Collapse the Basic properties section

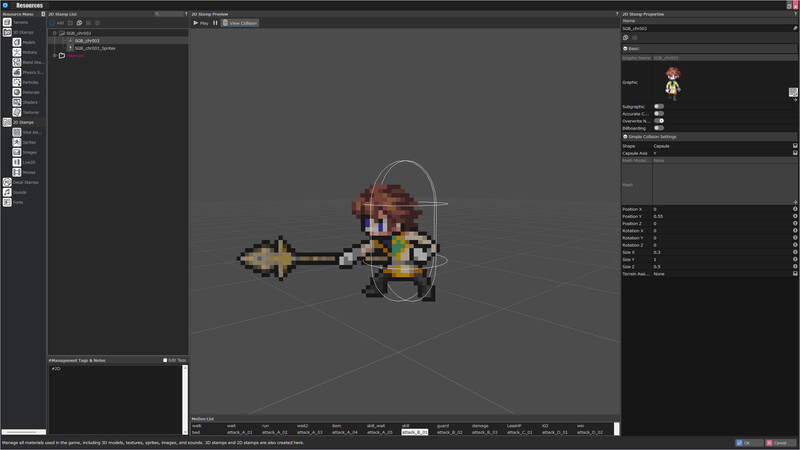click(x=626, y=48)
